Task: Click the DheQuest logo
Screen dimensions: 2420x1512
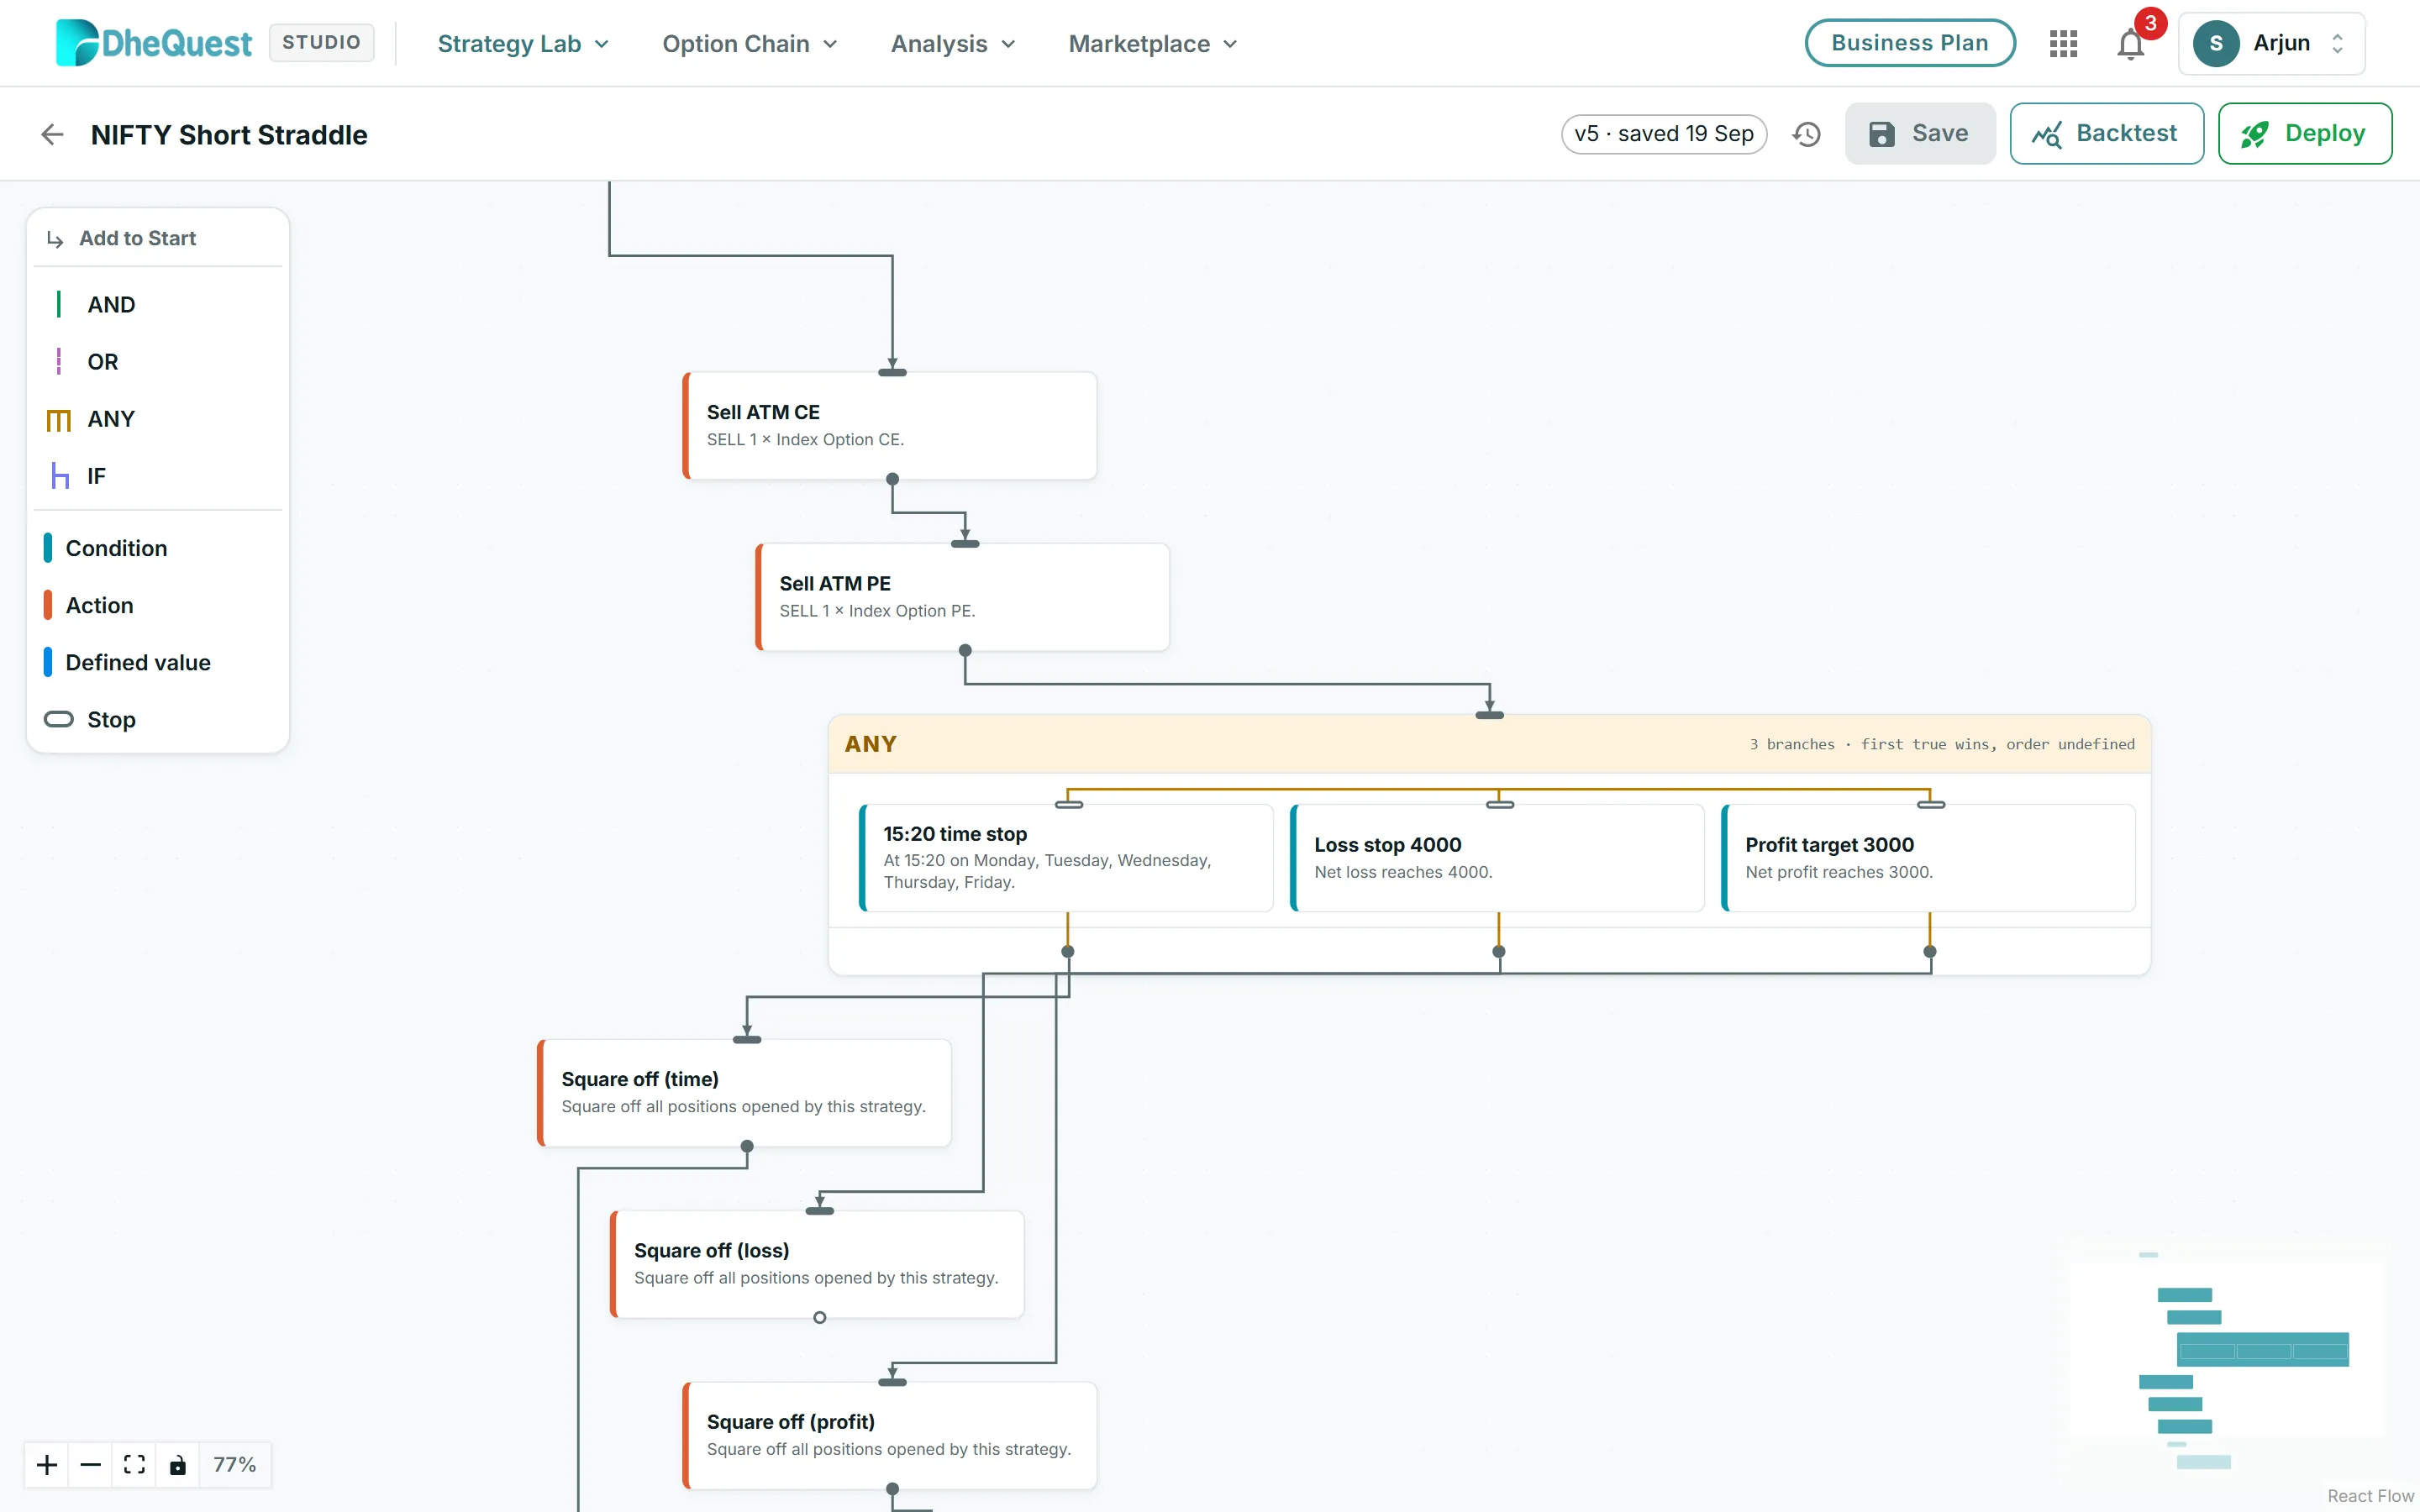Action: (153, 43)
